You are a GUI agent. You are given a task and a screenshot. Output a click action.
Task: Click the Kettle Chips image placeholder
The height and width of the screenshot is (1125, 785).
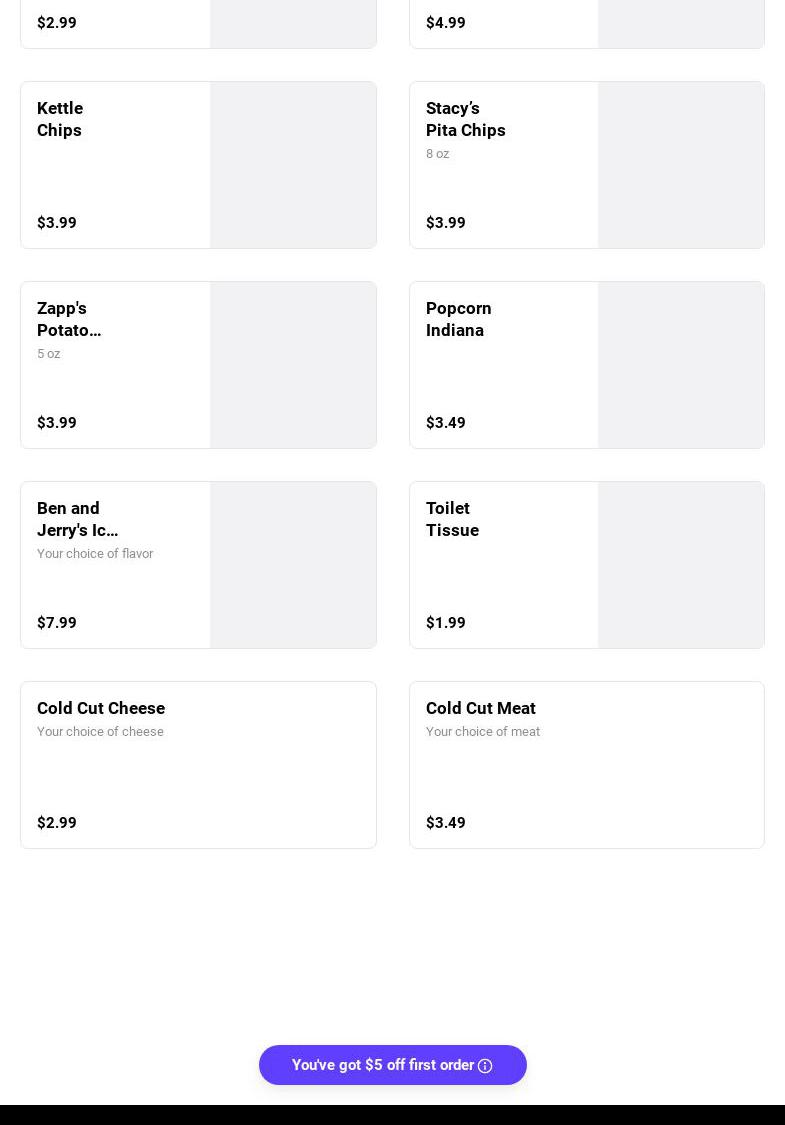[x=293, y=165]
